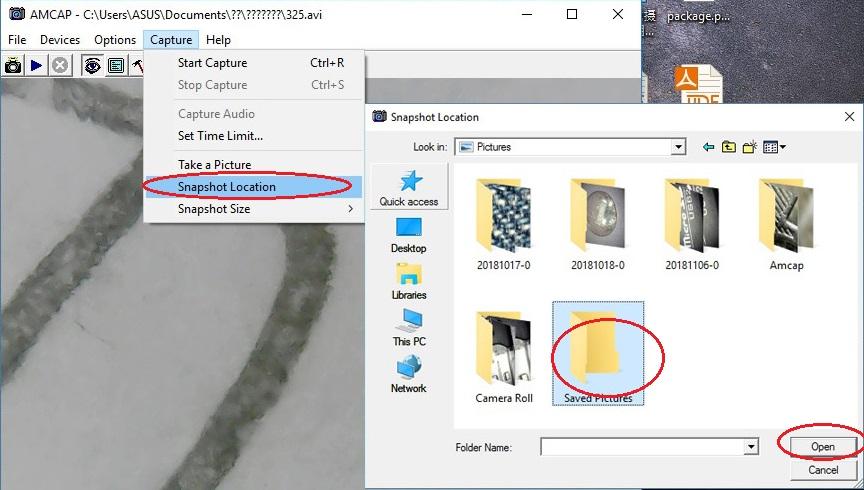Click the blue play start-capture icon

pyautogui.click(x=36, y=66)
